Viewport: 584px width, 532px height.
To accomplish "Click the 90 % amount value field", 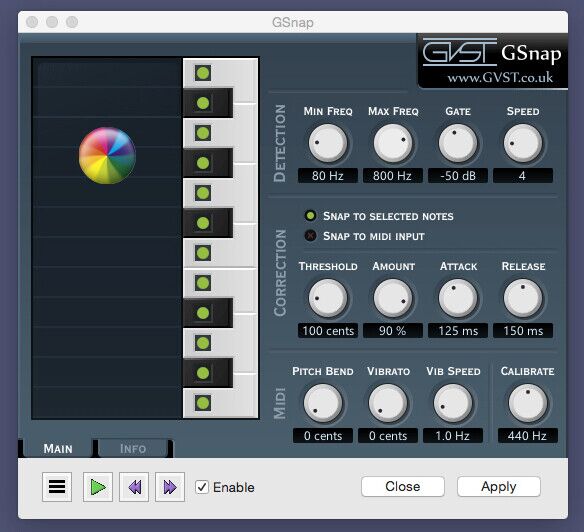I will tap(393, 330).
